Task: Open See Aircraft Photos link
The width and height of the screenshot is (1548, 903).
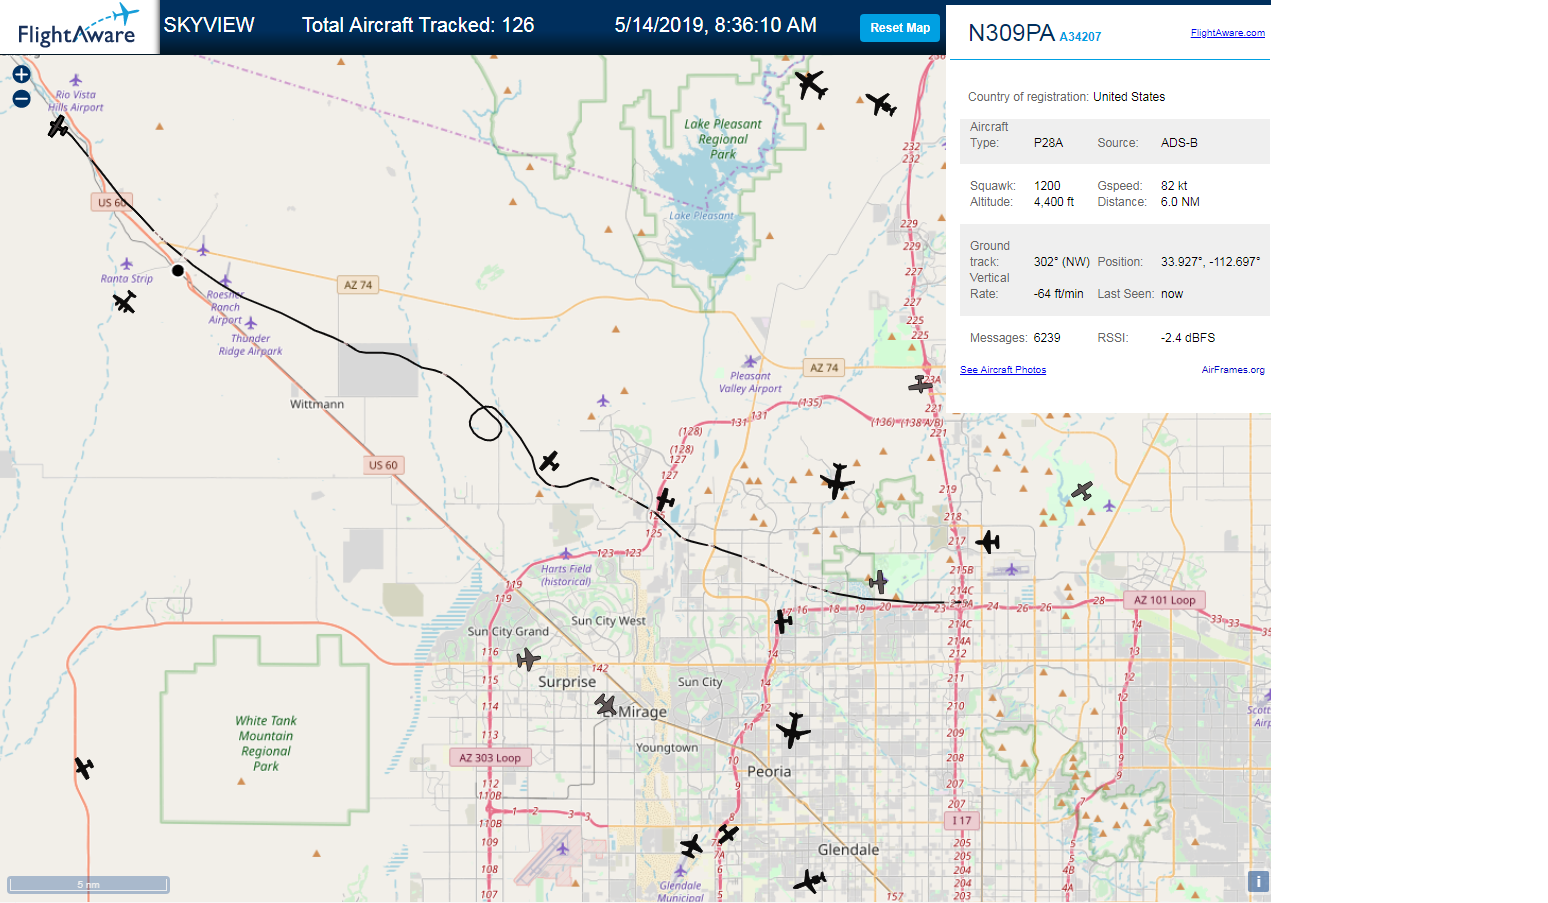Action: (1003, 370)
